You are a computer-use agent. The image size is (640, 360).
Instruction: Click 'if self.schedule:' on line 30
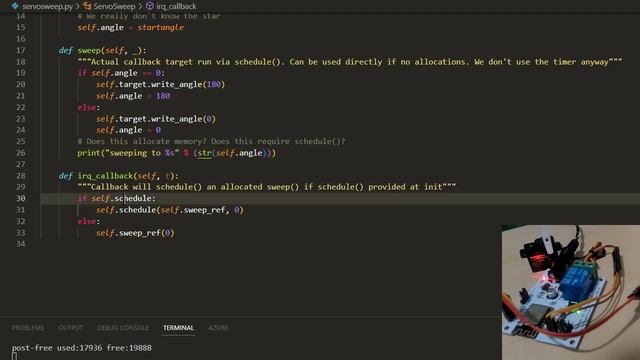(116, 198)
